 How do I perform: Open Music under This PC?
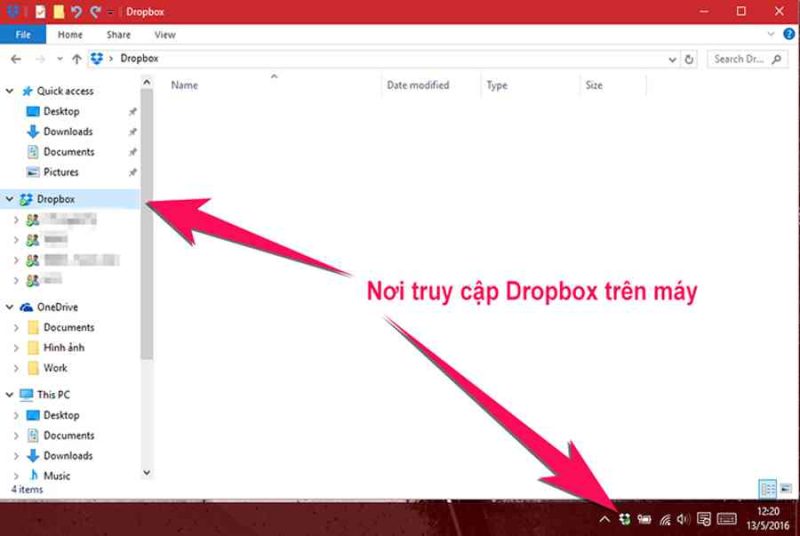57,476
